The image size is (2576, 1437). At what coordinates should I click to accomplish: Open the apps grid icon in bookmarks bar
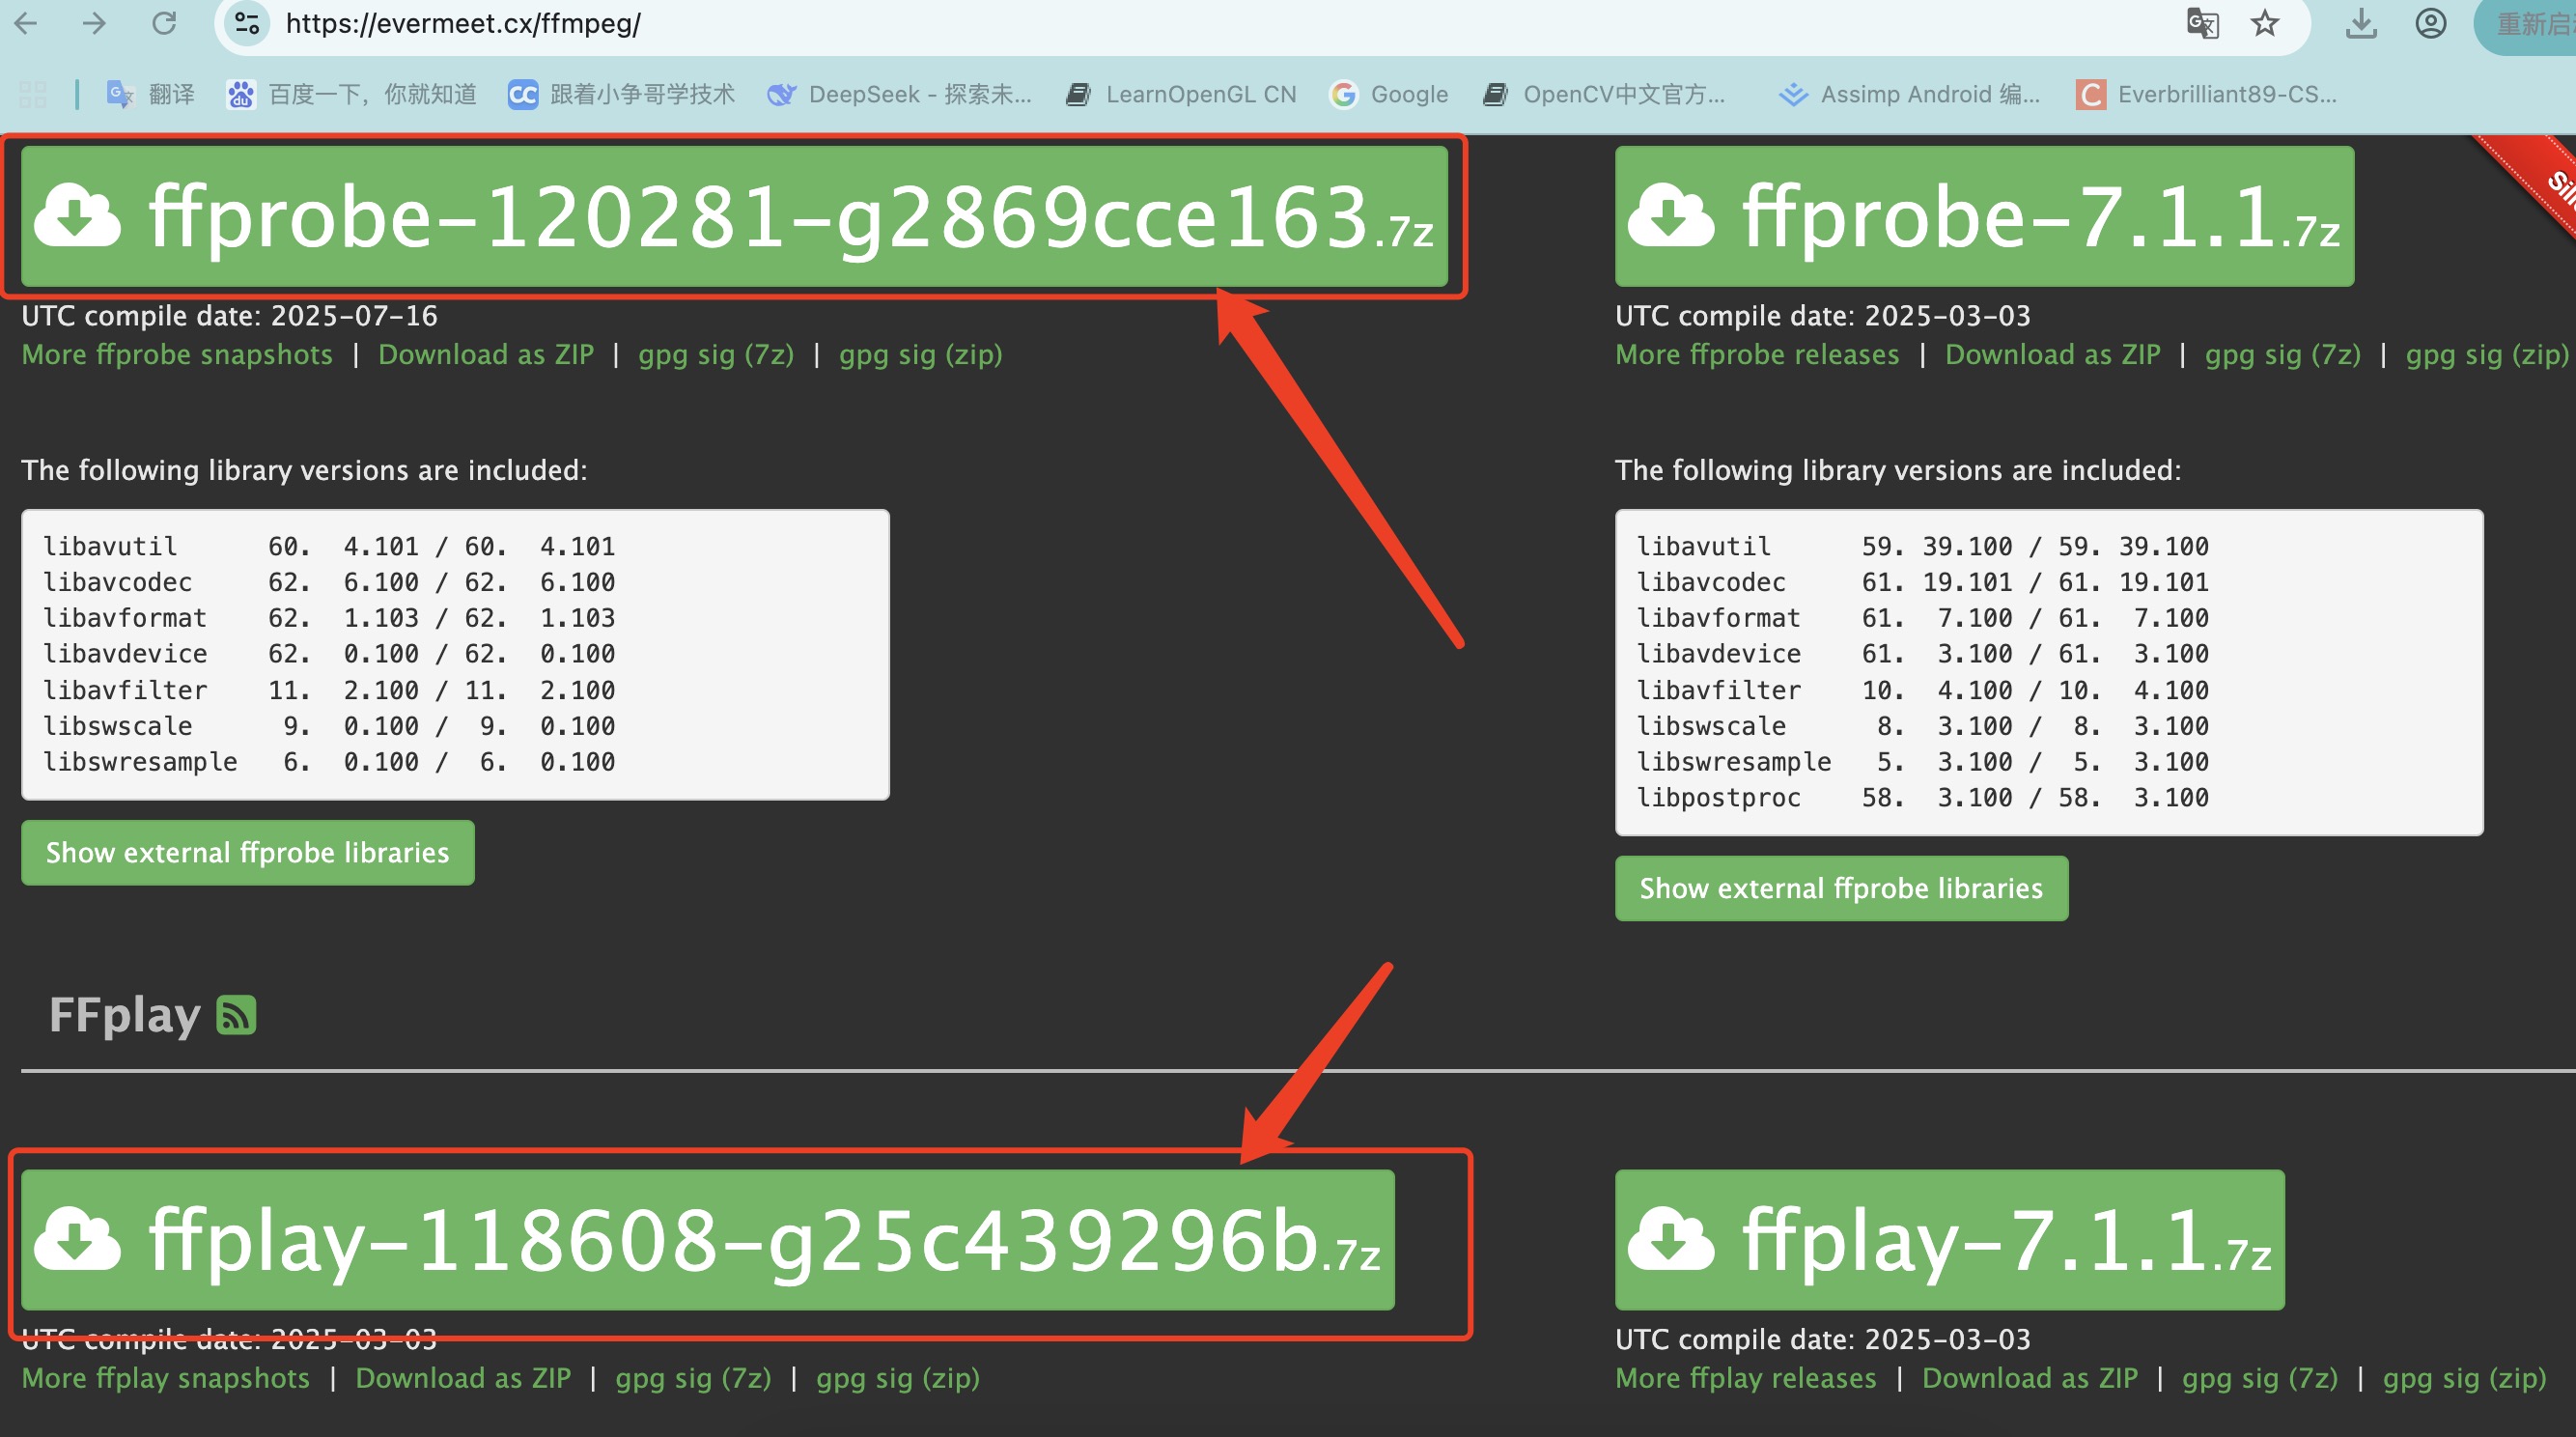33,94
